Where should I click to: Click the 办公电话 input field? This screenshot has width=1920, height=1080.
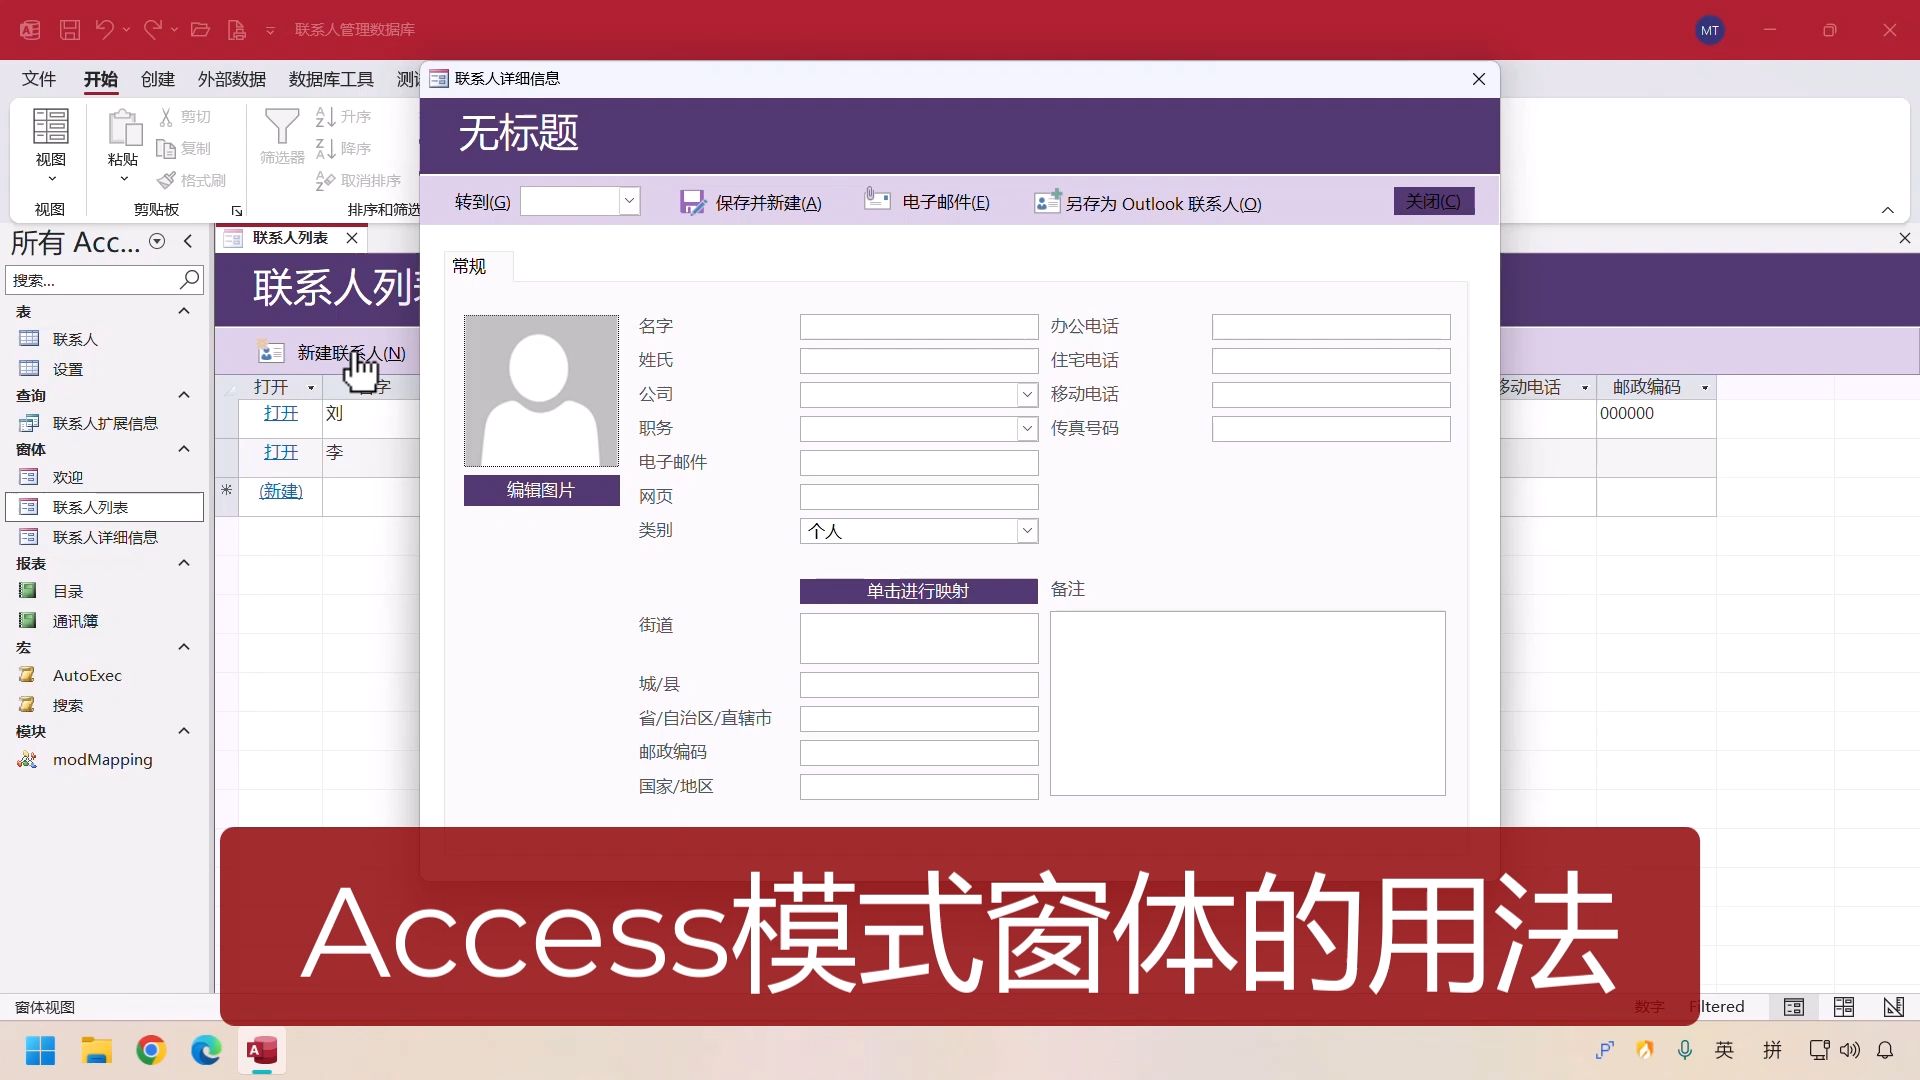point(1331,327)
